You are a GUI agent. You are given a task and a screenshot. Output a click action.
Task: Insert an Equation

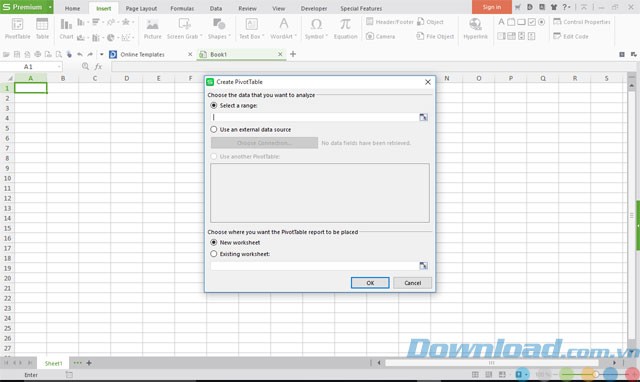[x=345, y=29]
